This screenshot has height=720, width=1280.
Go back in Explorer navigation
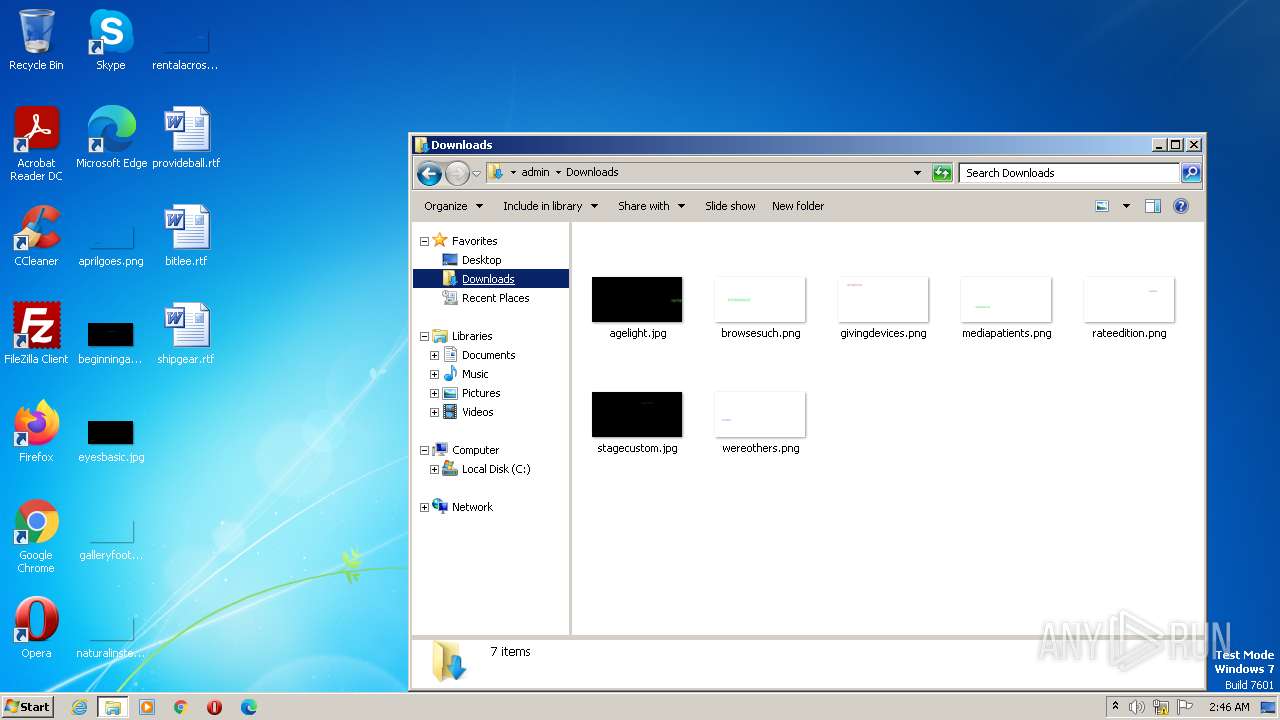(x=429, y=173)
